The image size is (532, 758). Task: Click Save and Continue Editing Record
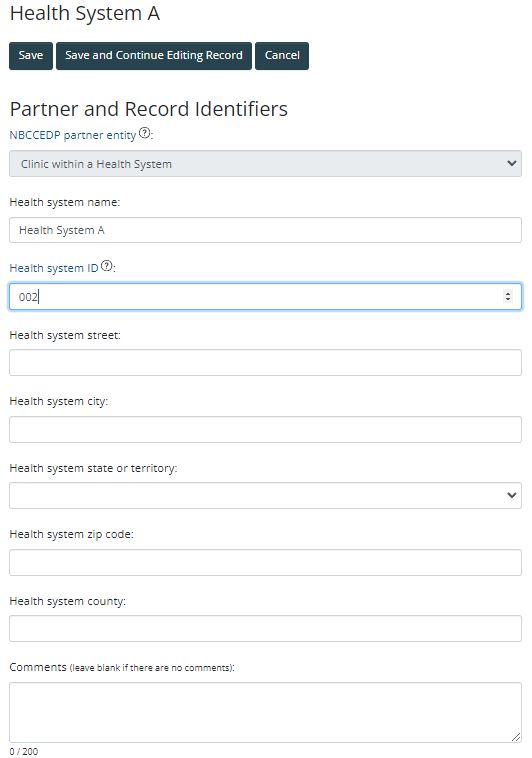click(154, 56)
